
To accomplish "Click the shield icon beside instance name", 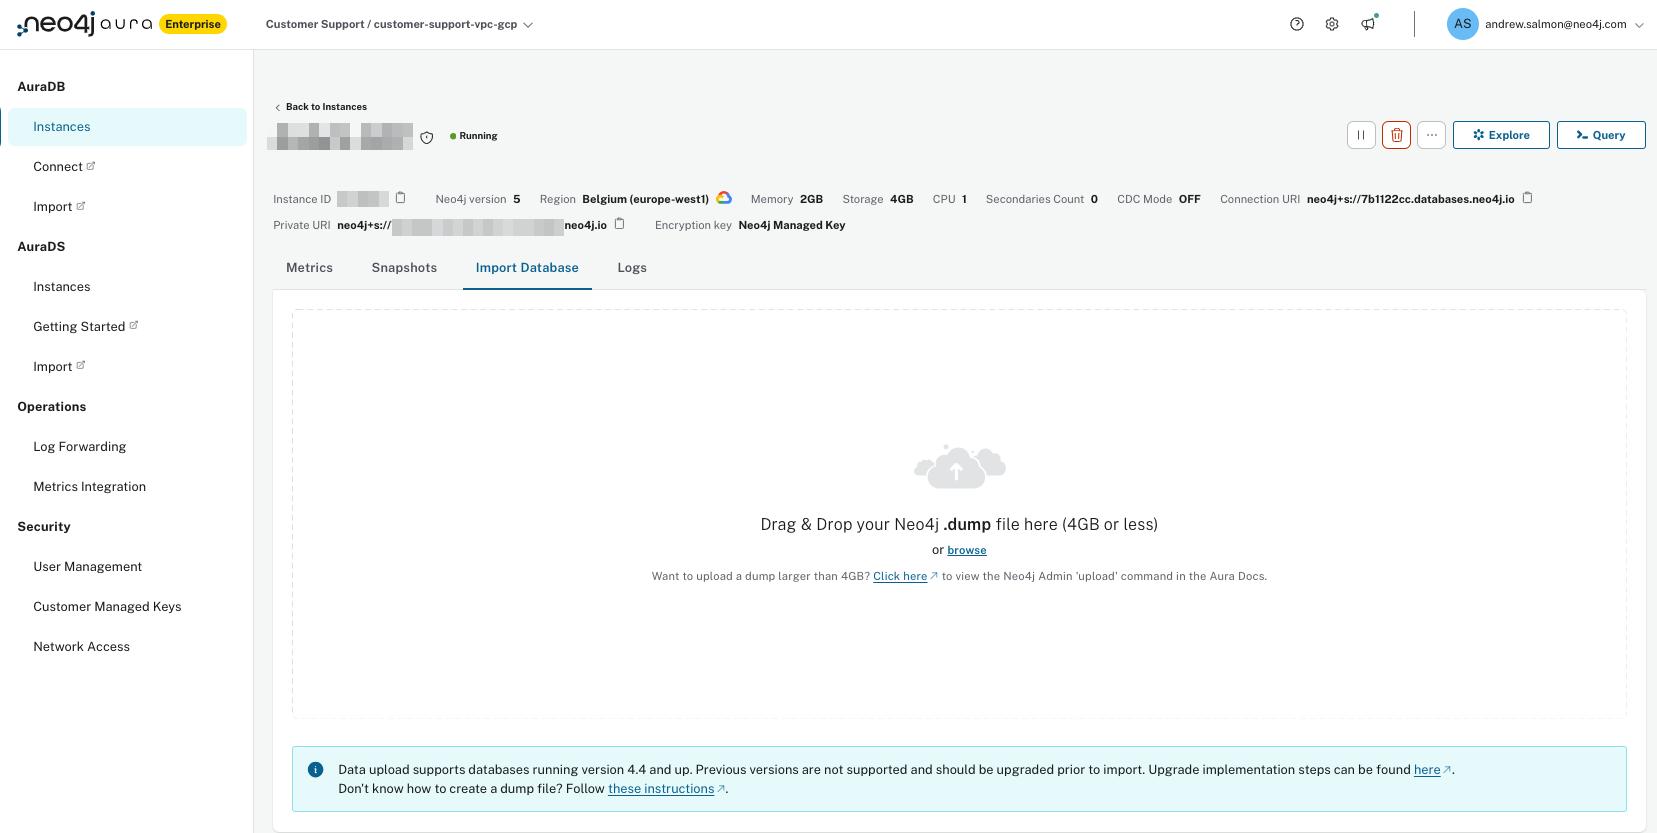I will pyautogui.click(x=427, y=137).
